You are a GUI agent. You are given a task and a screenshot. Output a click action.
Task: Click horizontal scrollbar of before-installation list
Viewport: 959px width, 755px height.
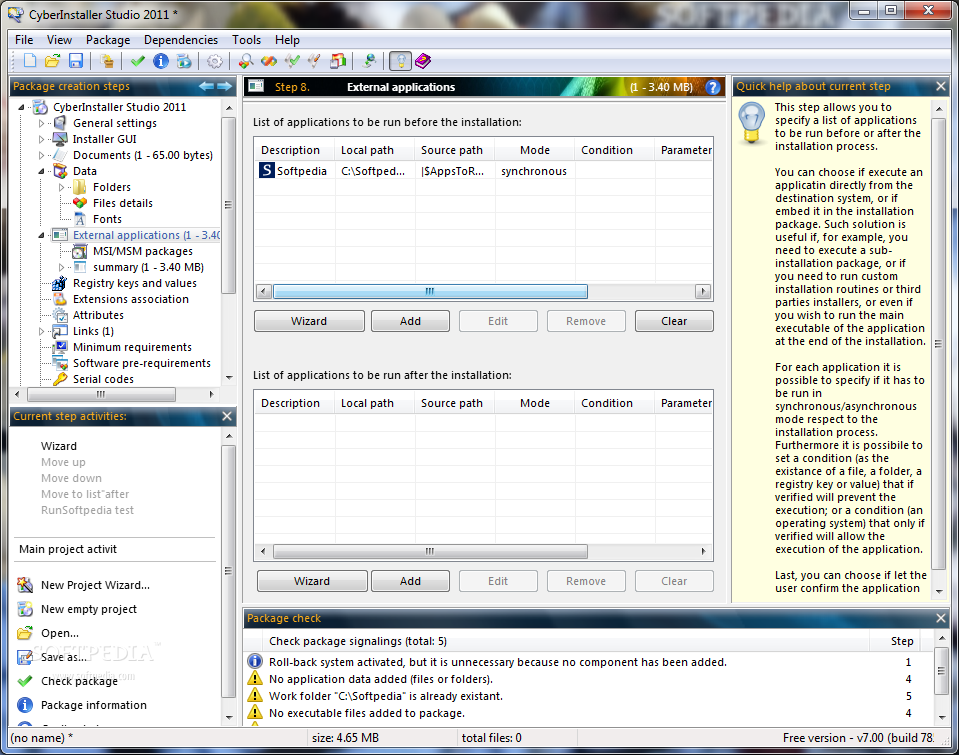[x=430, y=292]
